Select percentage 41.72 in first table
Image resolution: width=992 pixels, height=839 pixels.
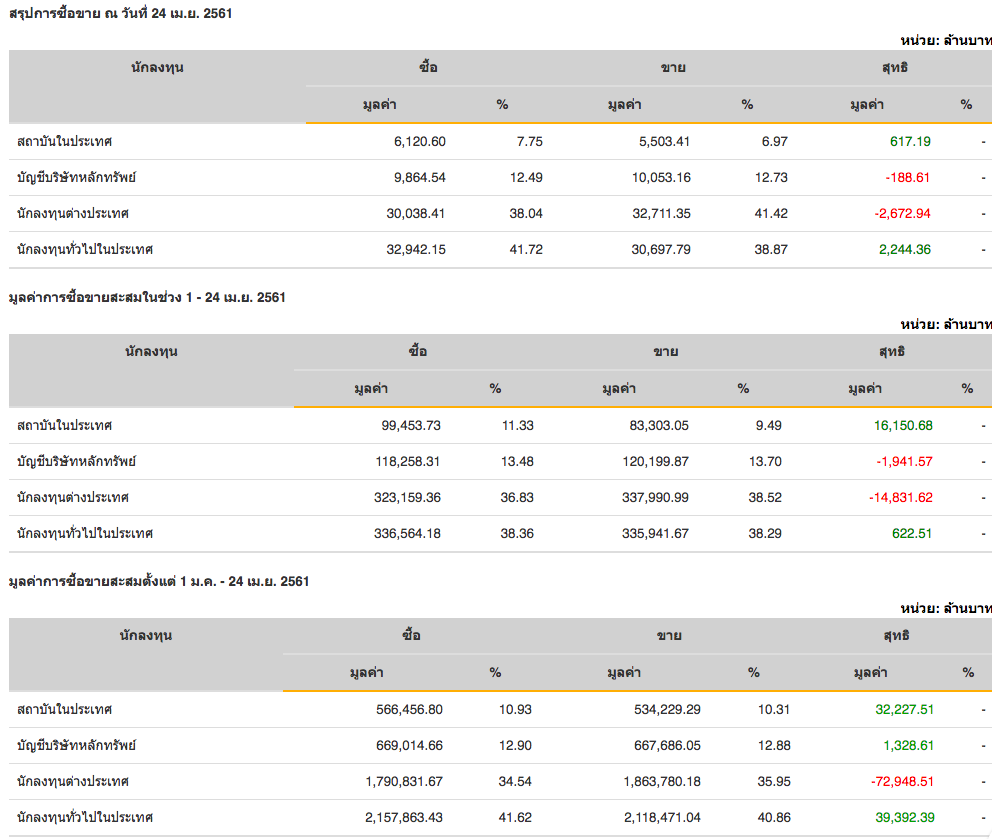click(x=526, y=250)
